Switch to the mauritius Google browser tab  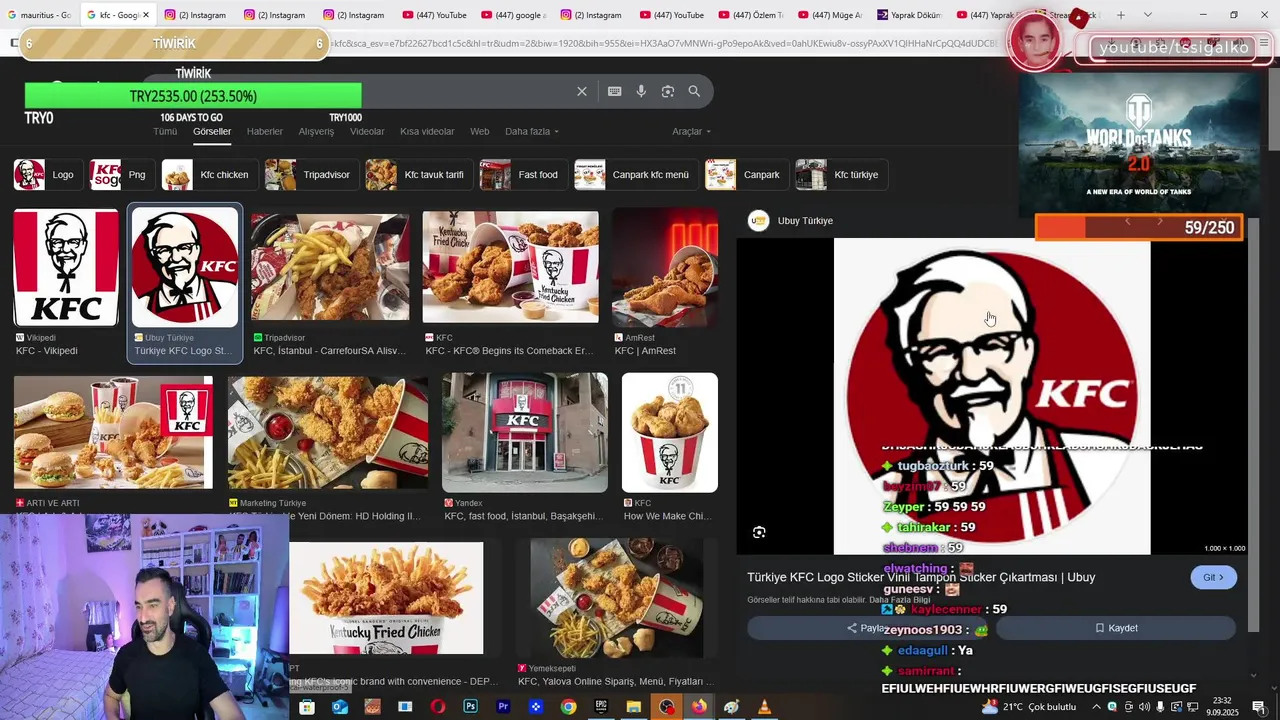pos(38,15)
